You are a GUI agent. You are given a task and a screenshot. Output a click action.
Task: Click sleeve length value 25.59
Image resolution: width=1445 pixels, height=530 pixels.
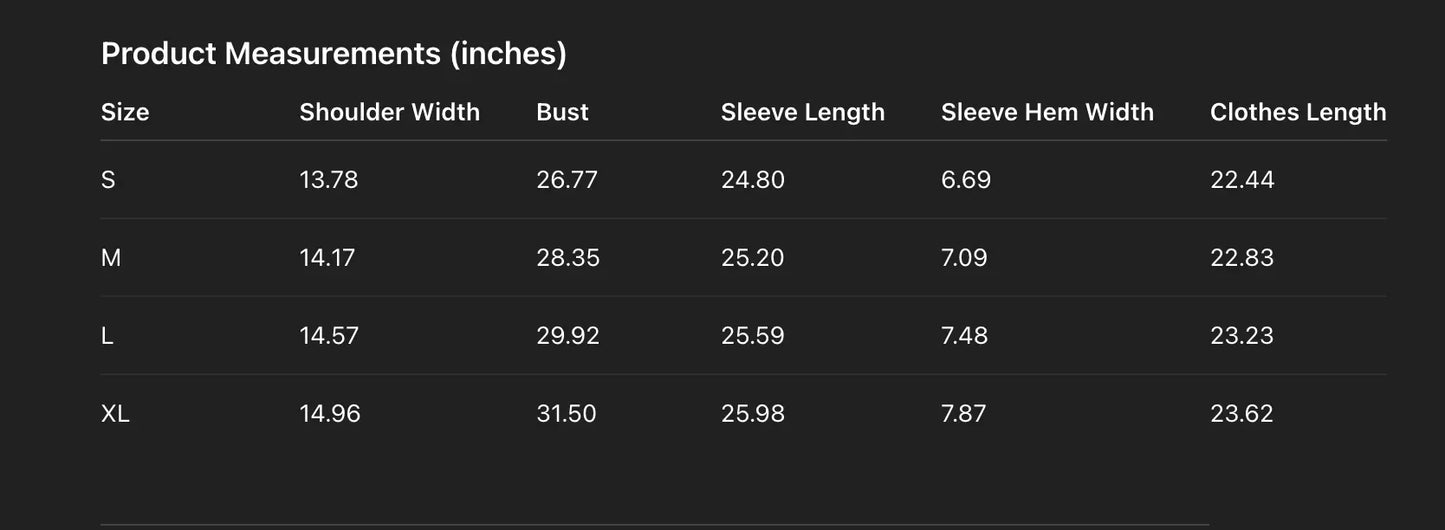coord(752,336)
